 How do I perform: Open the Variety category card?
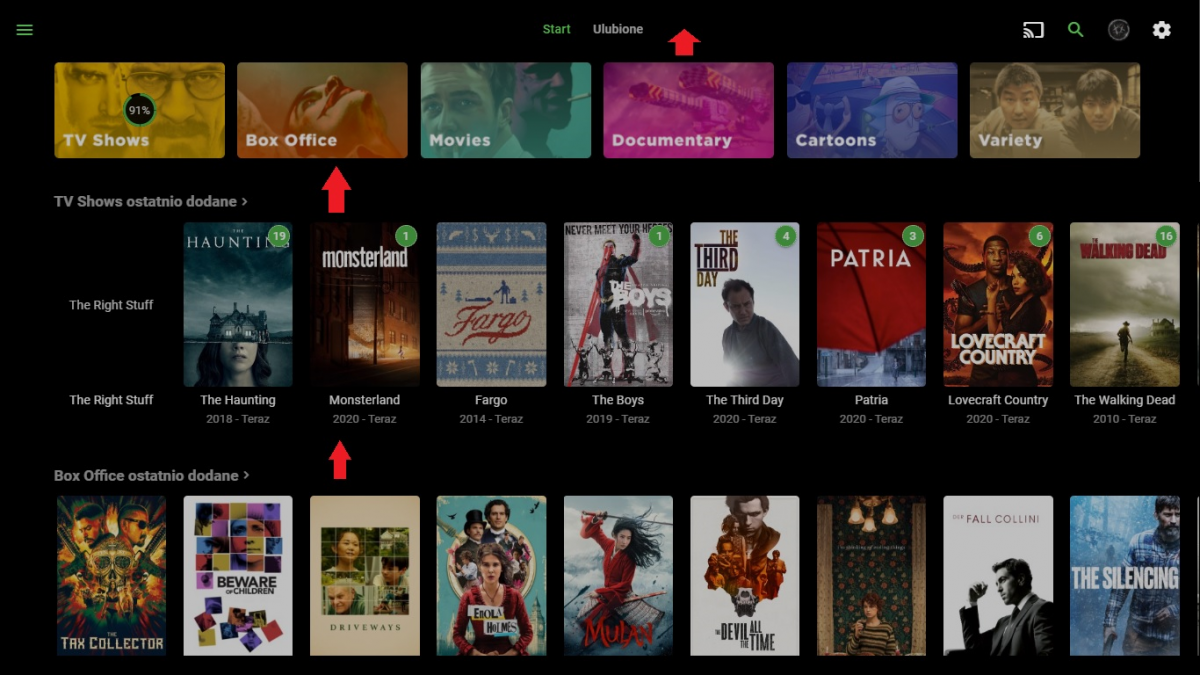[x=1055, y=110]
